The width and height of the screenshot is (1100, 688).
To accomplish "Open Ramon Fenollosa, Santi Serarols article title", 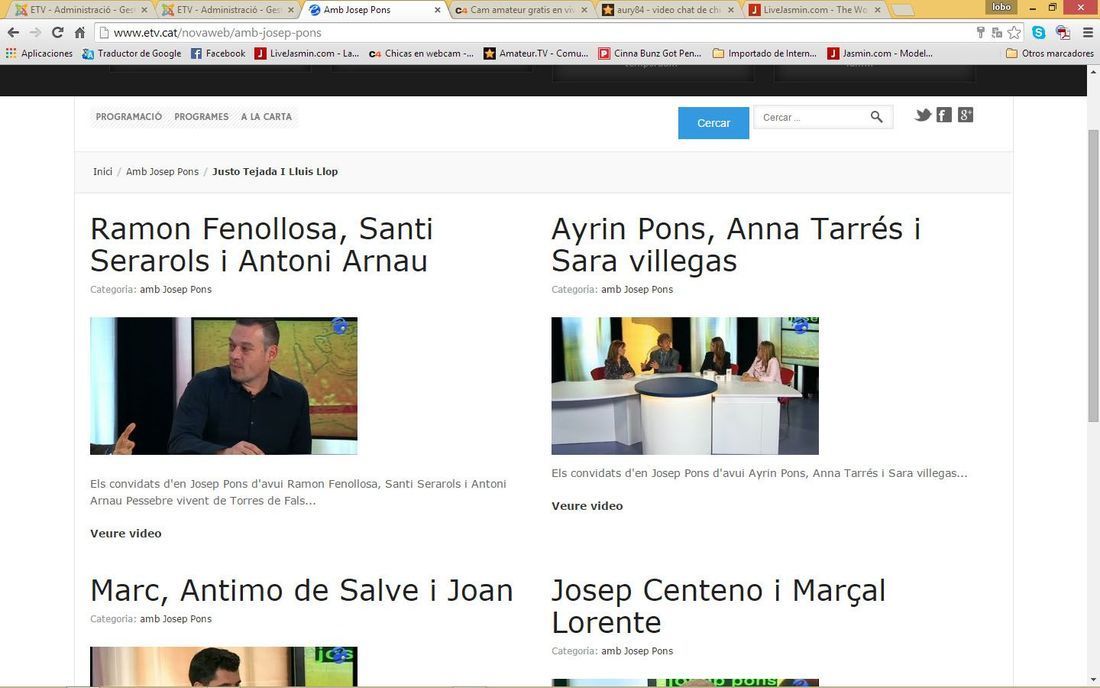I will 262,245.
